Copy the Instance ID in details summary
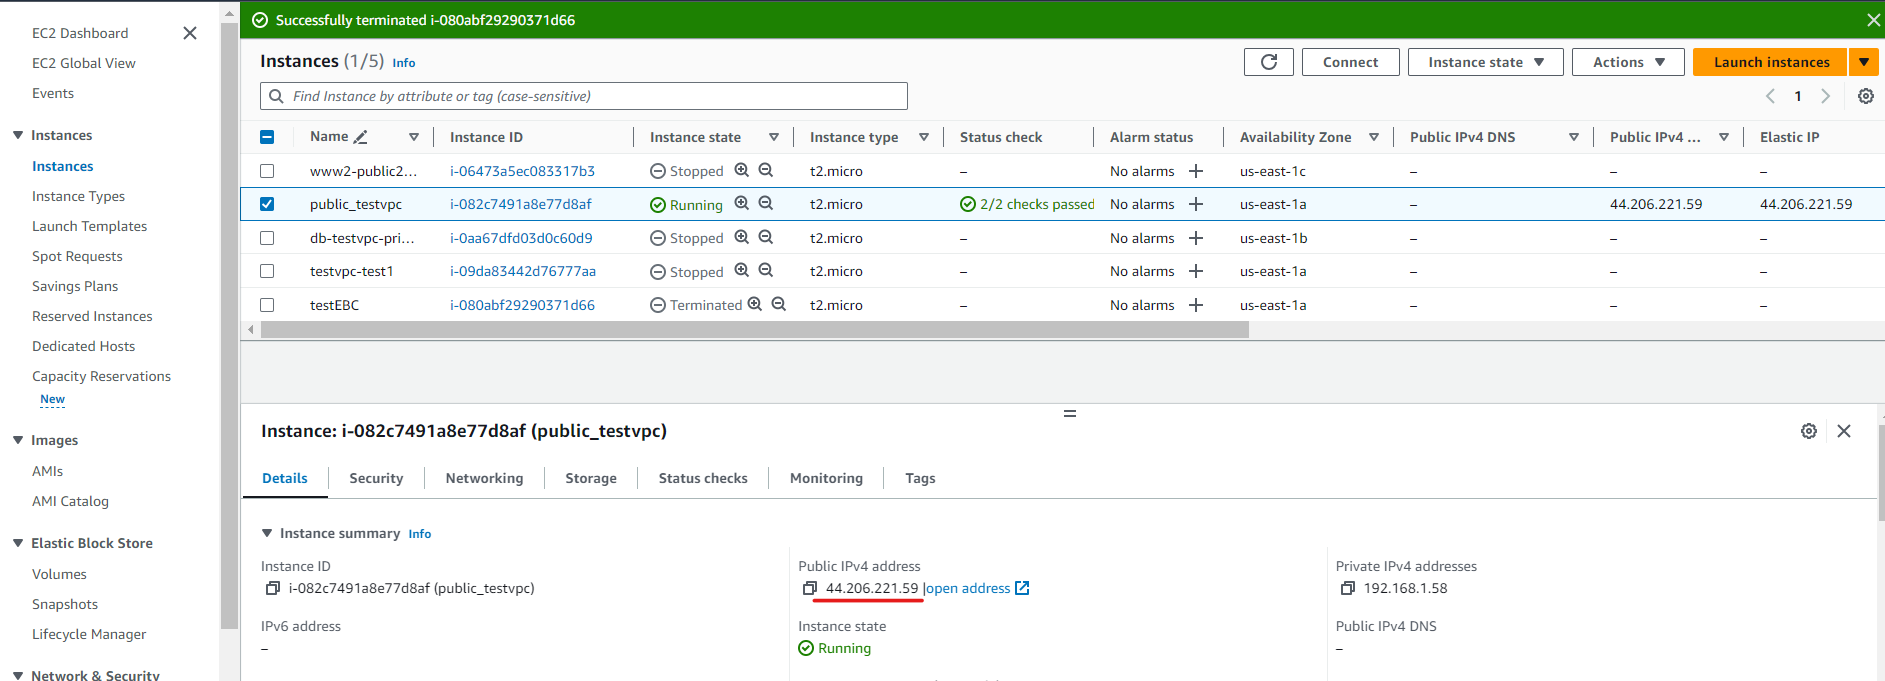This screenshot has width=1885, height=681. point(272,588)
